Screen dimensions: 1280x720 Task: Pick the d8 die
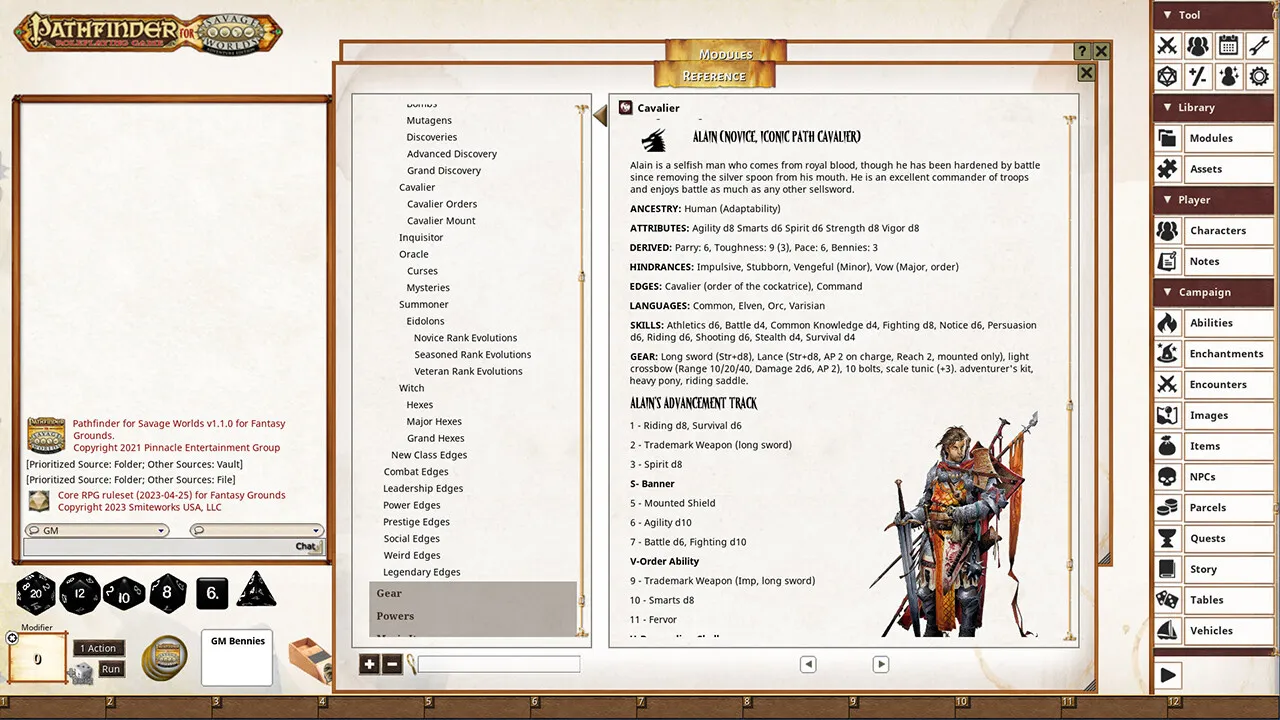[168, 593]
